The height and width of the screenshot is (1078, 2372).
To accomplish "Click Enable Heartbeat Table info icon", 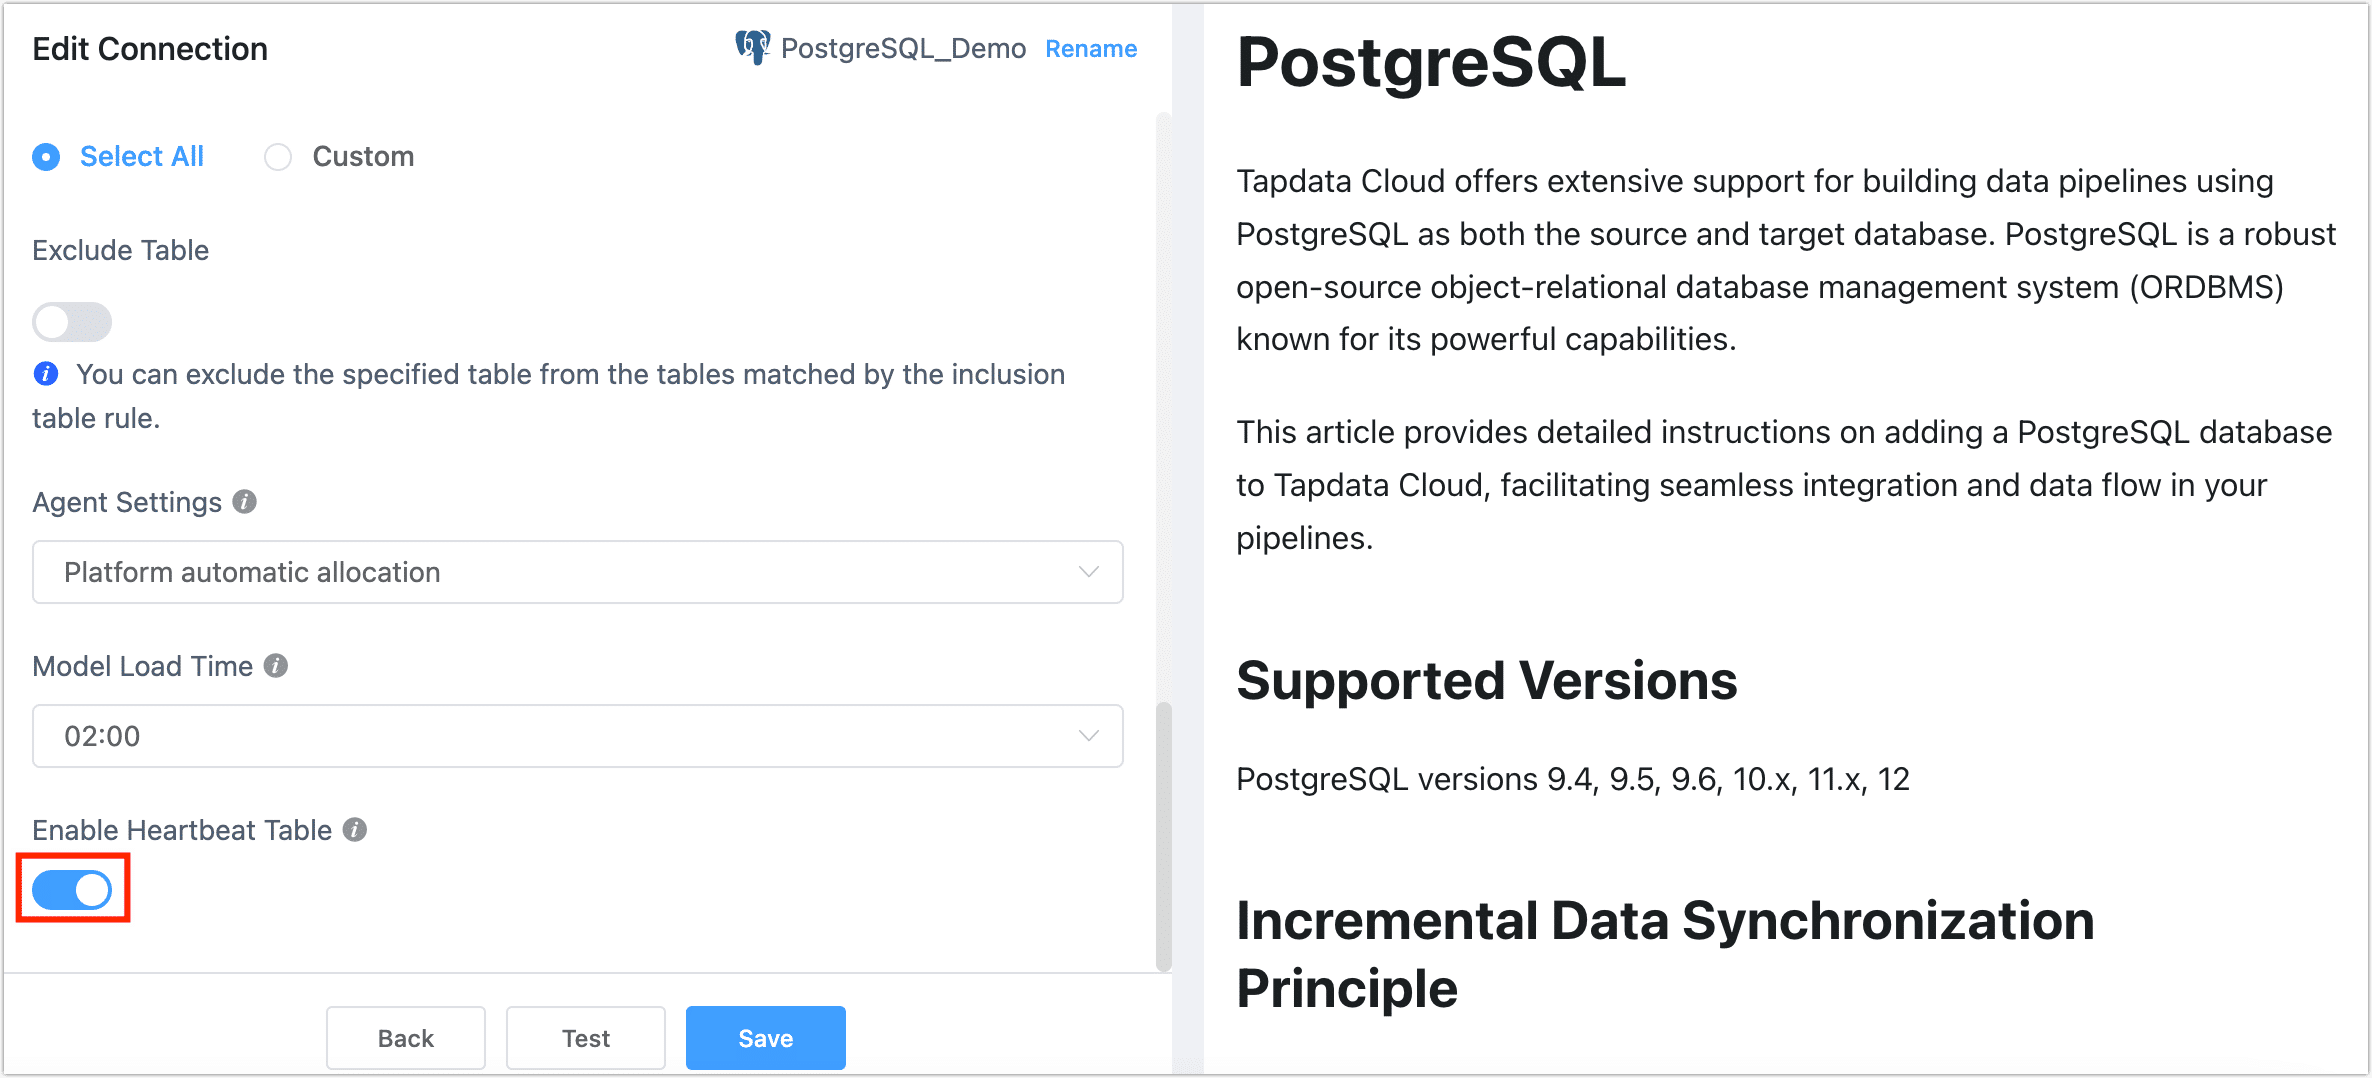I will coord(355,829).
